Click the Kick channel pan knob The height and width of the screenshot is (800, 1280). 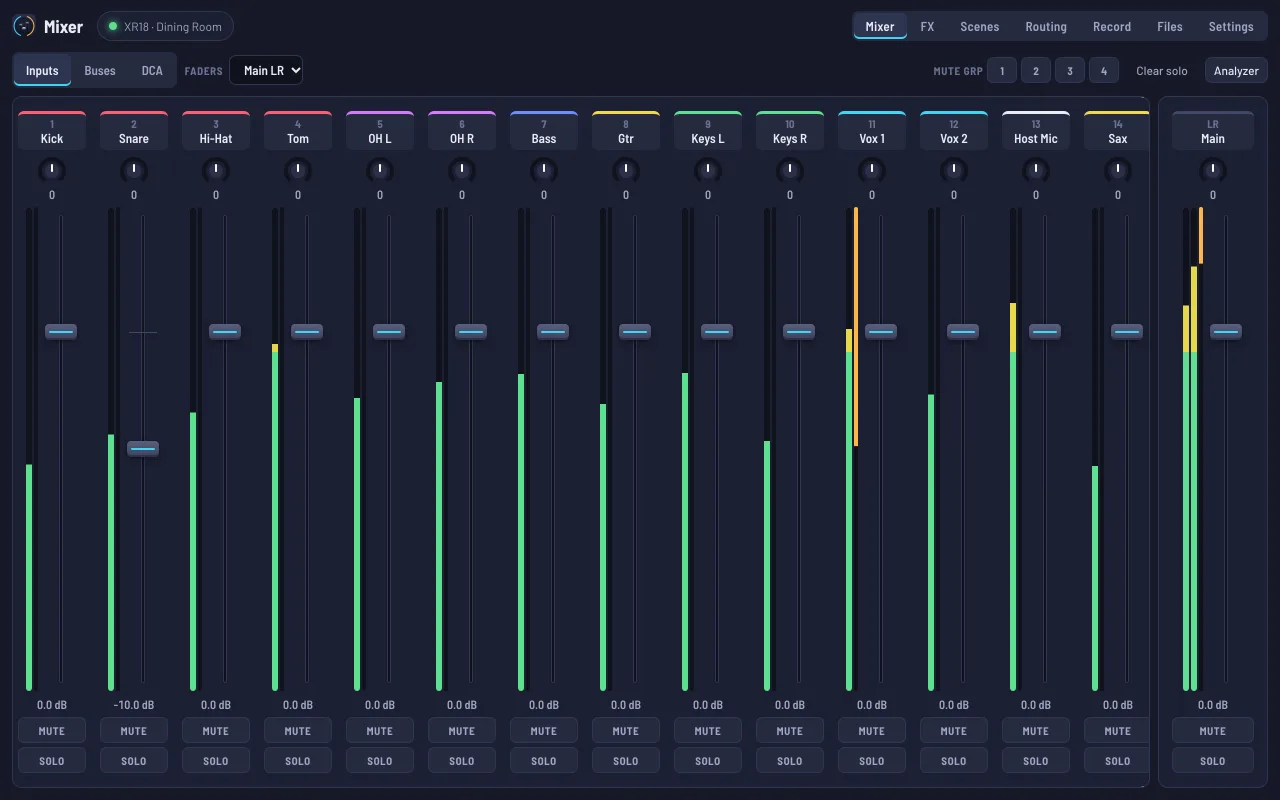pos(52,171)
